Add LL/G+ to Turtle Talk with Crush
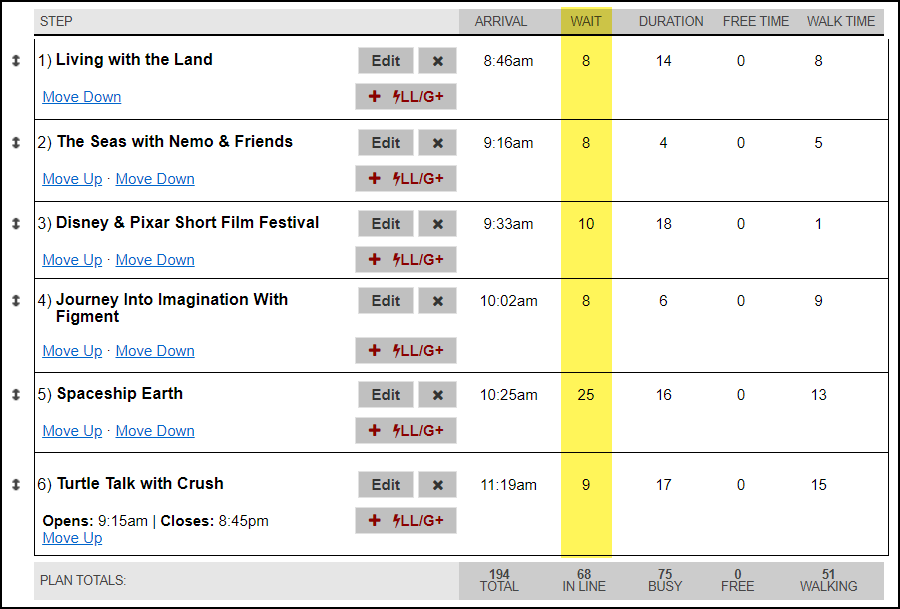 [x=406, y=521]
